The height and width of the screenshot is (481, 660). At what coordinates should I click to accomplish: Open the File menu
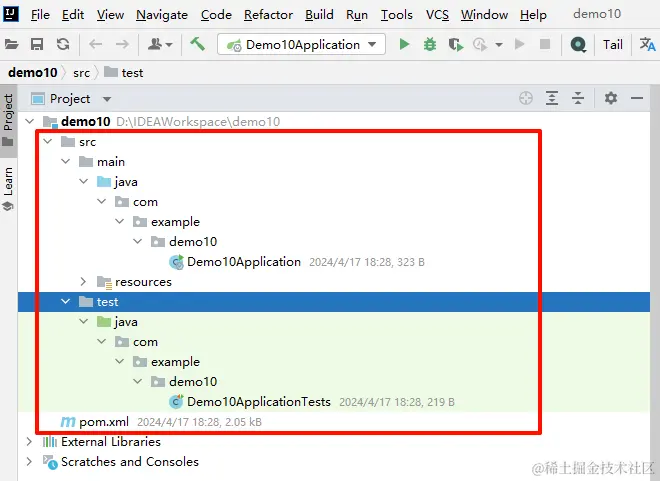[x=40, y=15]
